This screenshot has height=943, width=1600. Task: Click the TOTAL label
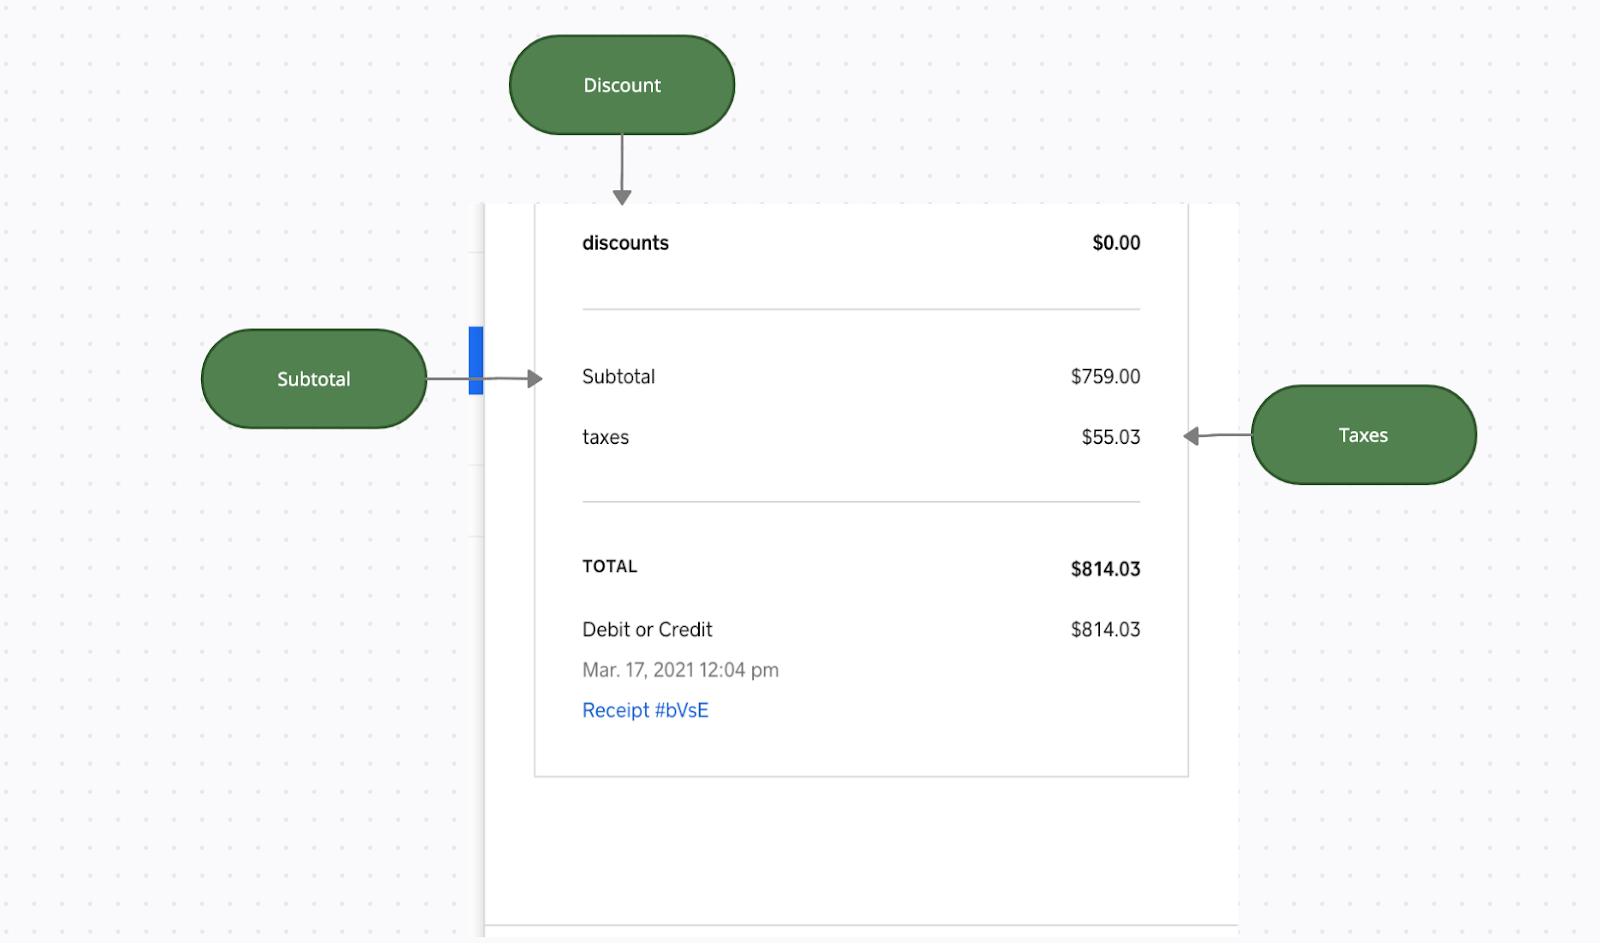tap(609, 566)
